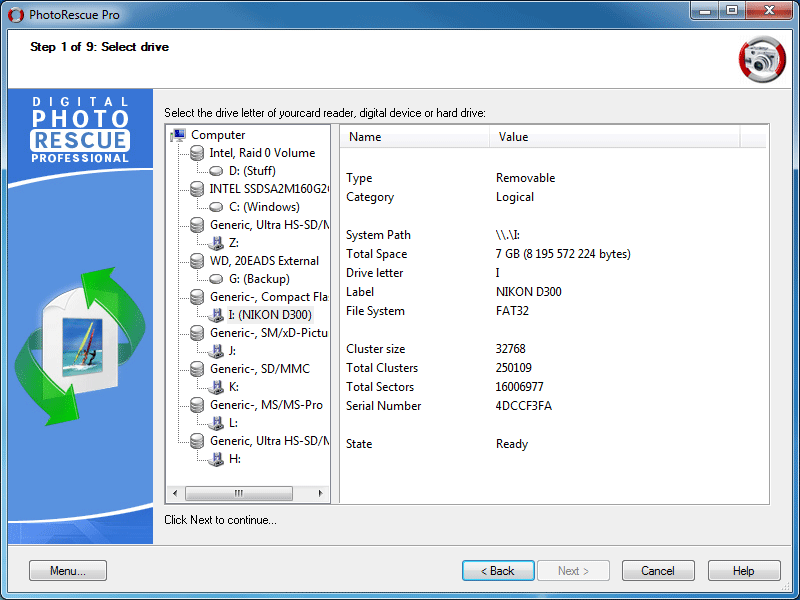This screenshot has width=800, height=600.
Task: Click the Computer root icon in tree
Action: click(x=178, y=135)
